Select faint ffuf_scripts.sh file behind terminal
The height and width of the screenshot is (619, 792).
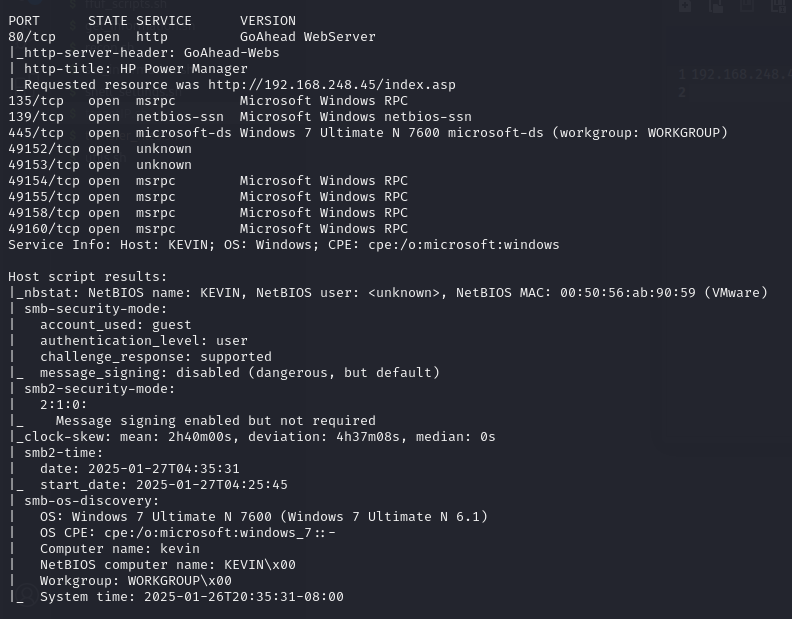118,5
